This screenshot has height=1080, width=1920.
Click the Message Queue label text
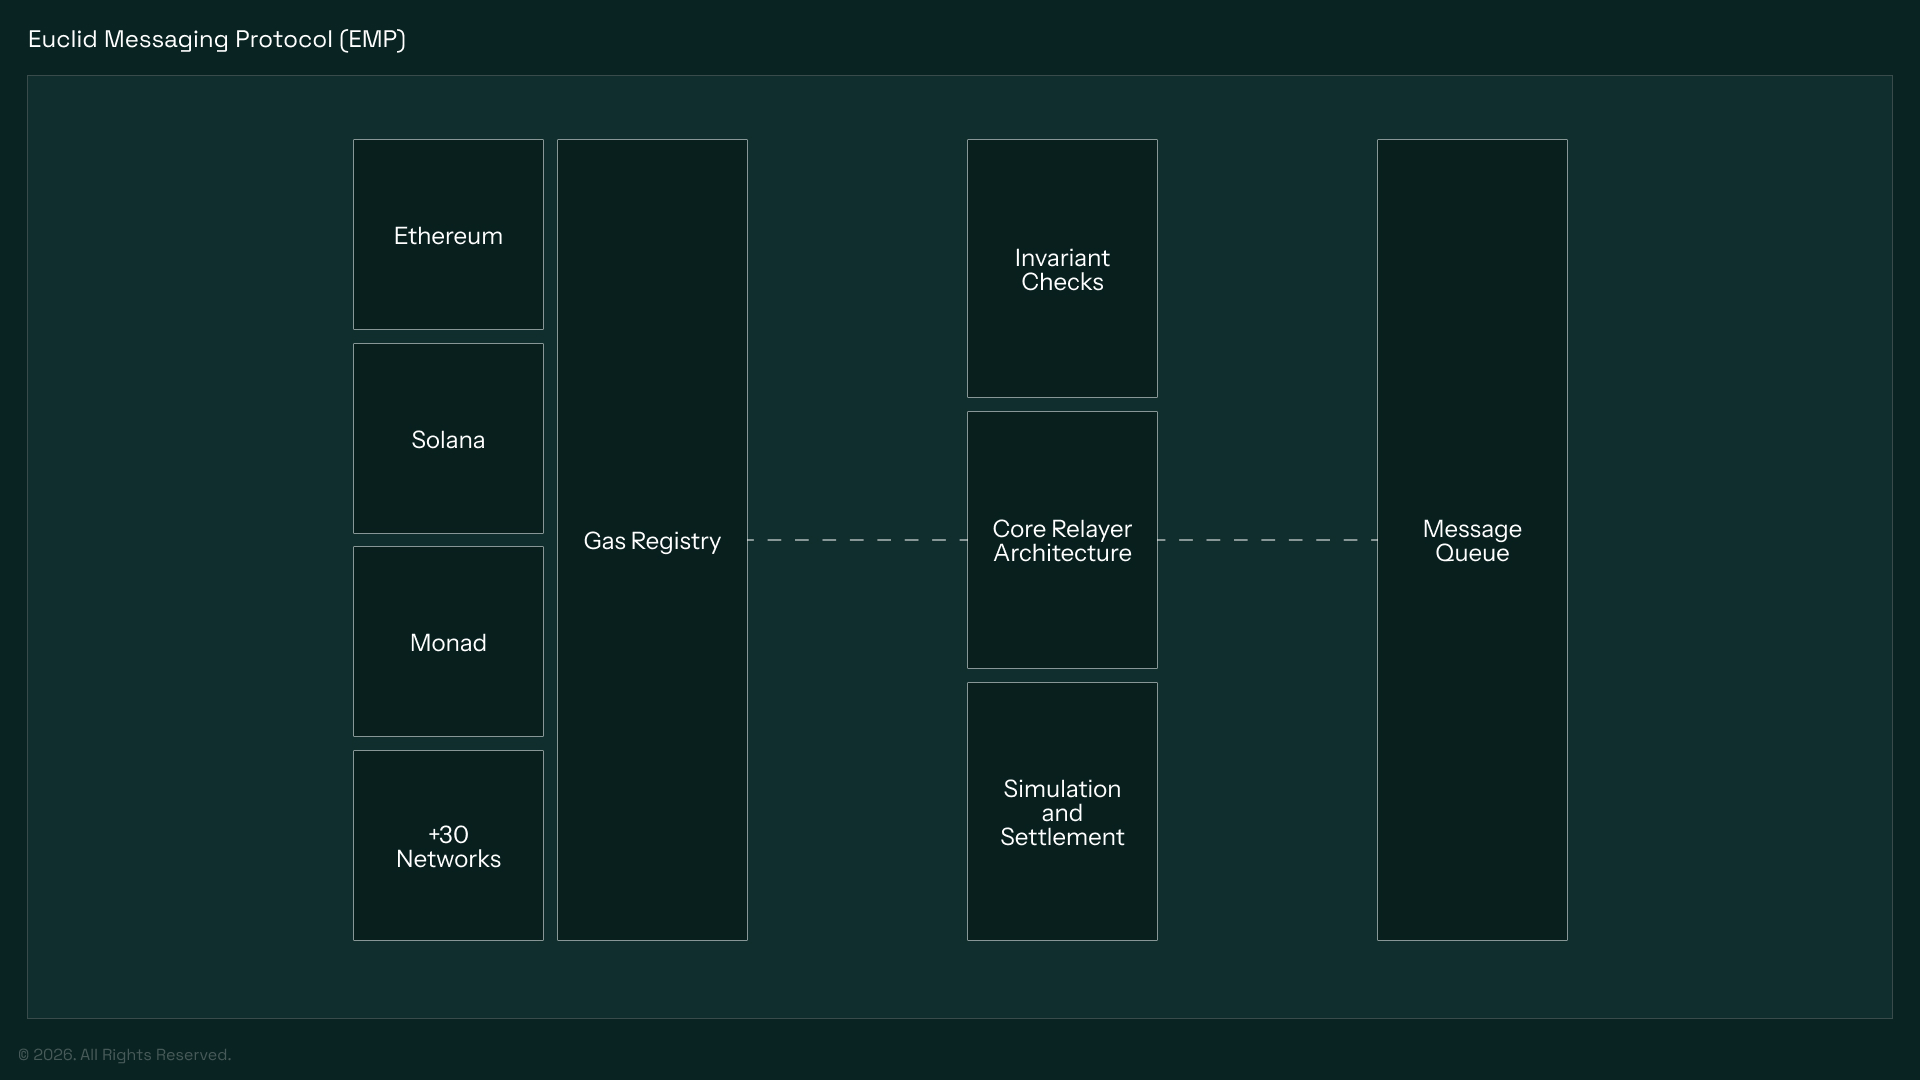click(1472, 541)
